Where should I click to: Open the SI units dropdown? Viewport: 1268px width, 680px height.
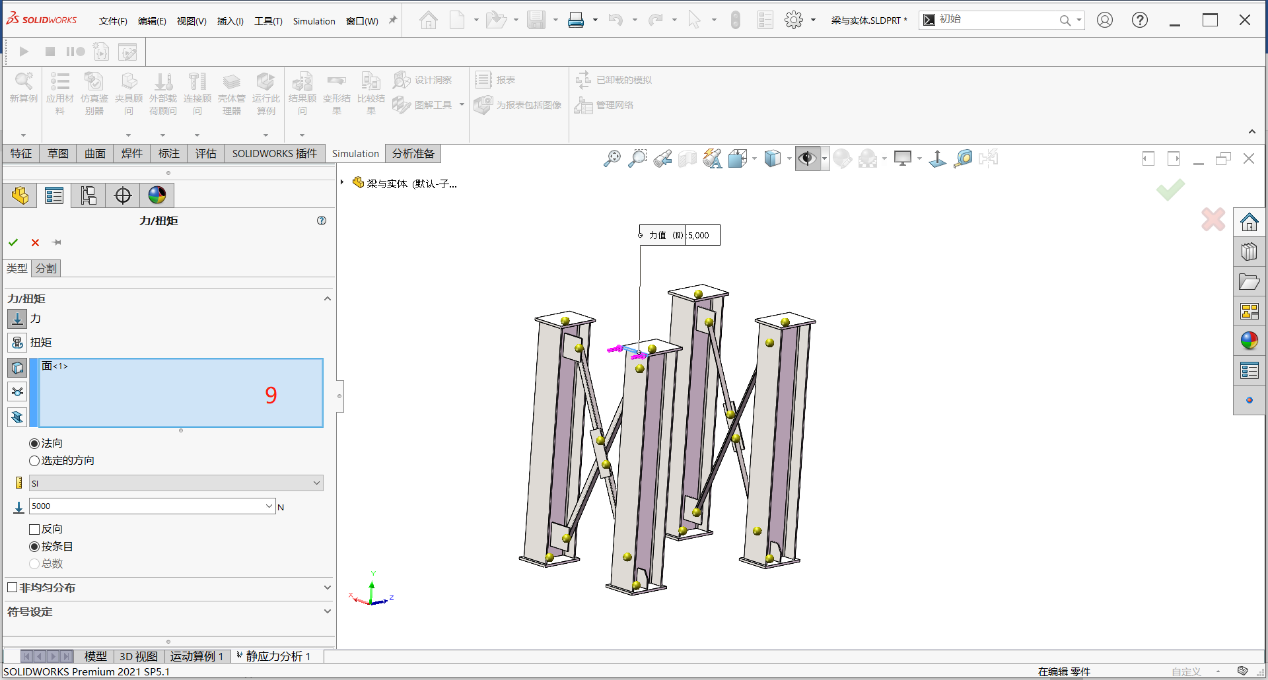(x=176, y=483)
